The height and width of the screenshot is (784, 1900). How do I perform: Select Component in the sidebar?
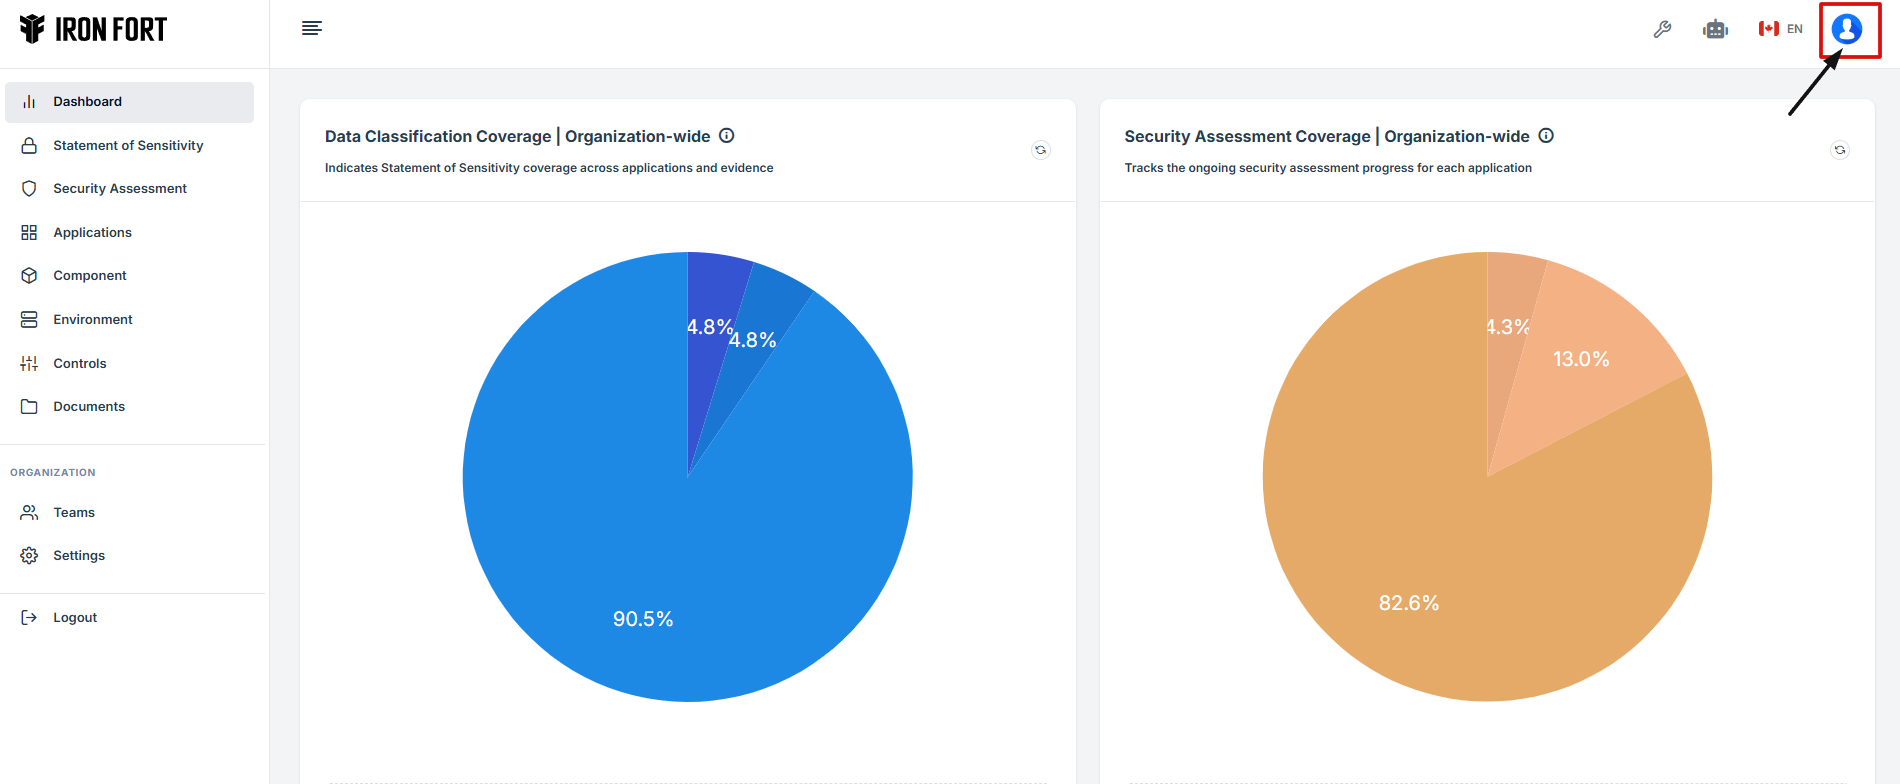click(90, 276)
